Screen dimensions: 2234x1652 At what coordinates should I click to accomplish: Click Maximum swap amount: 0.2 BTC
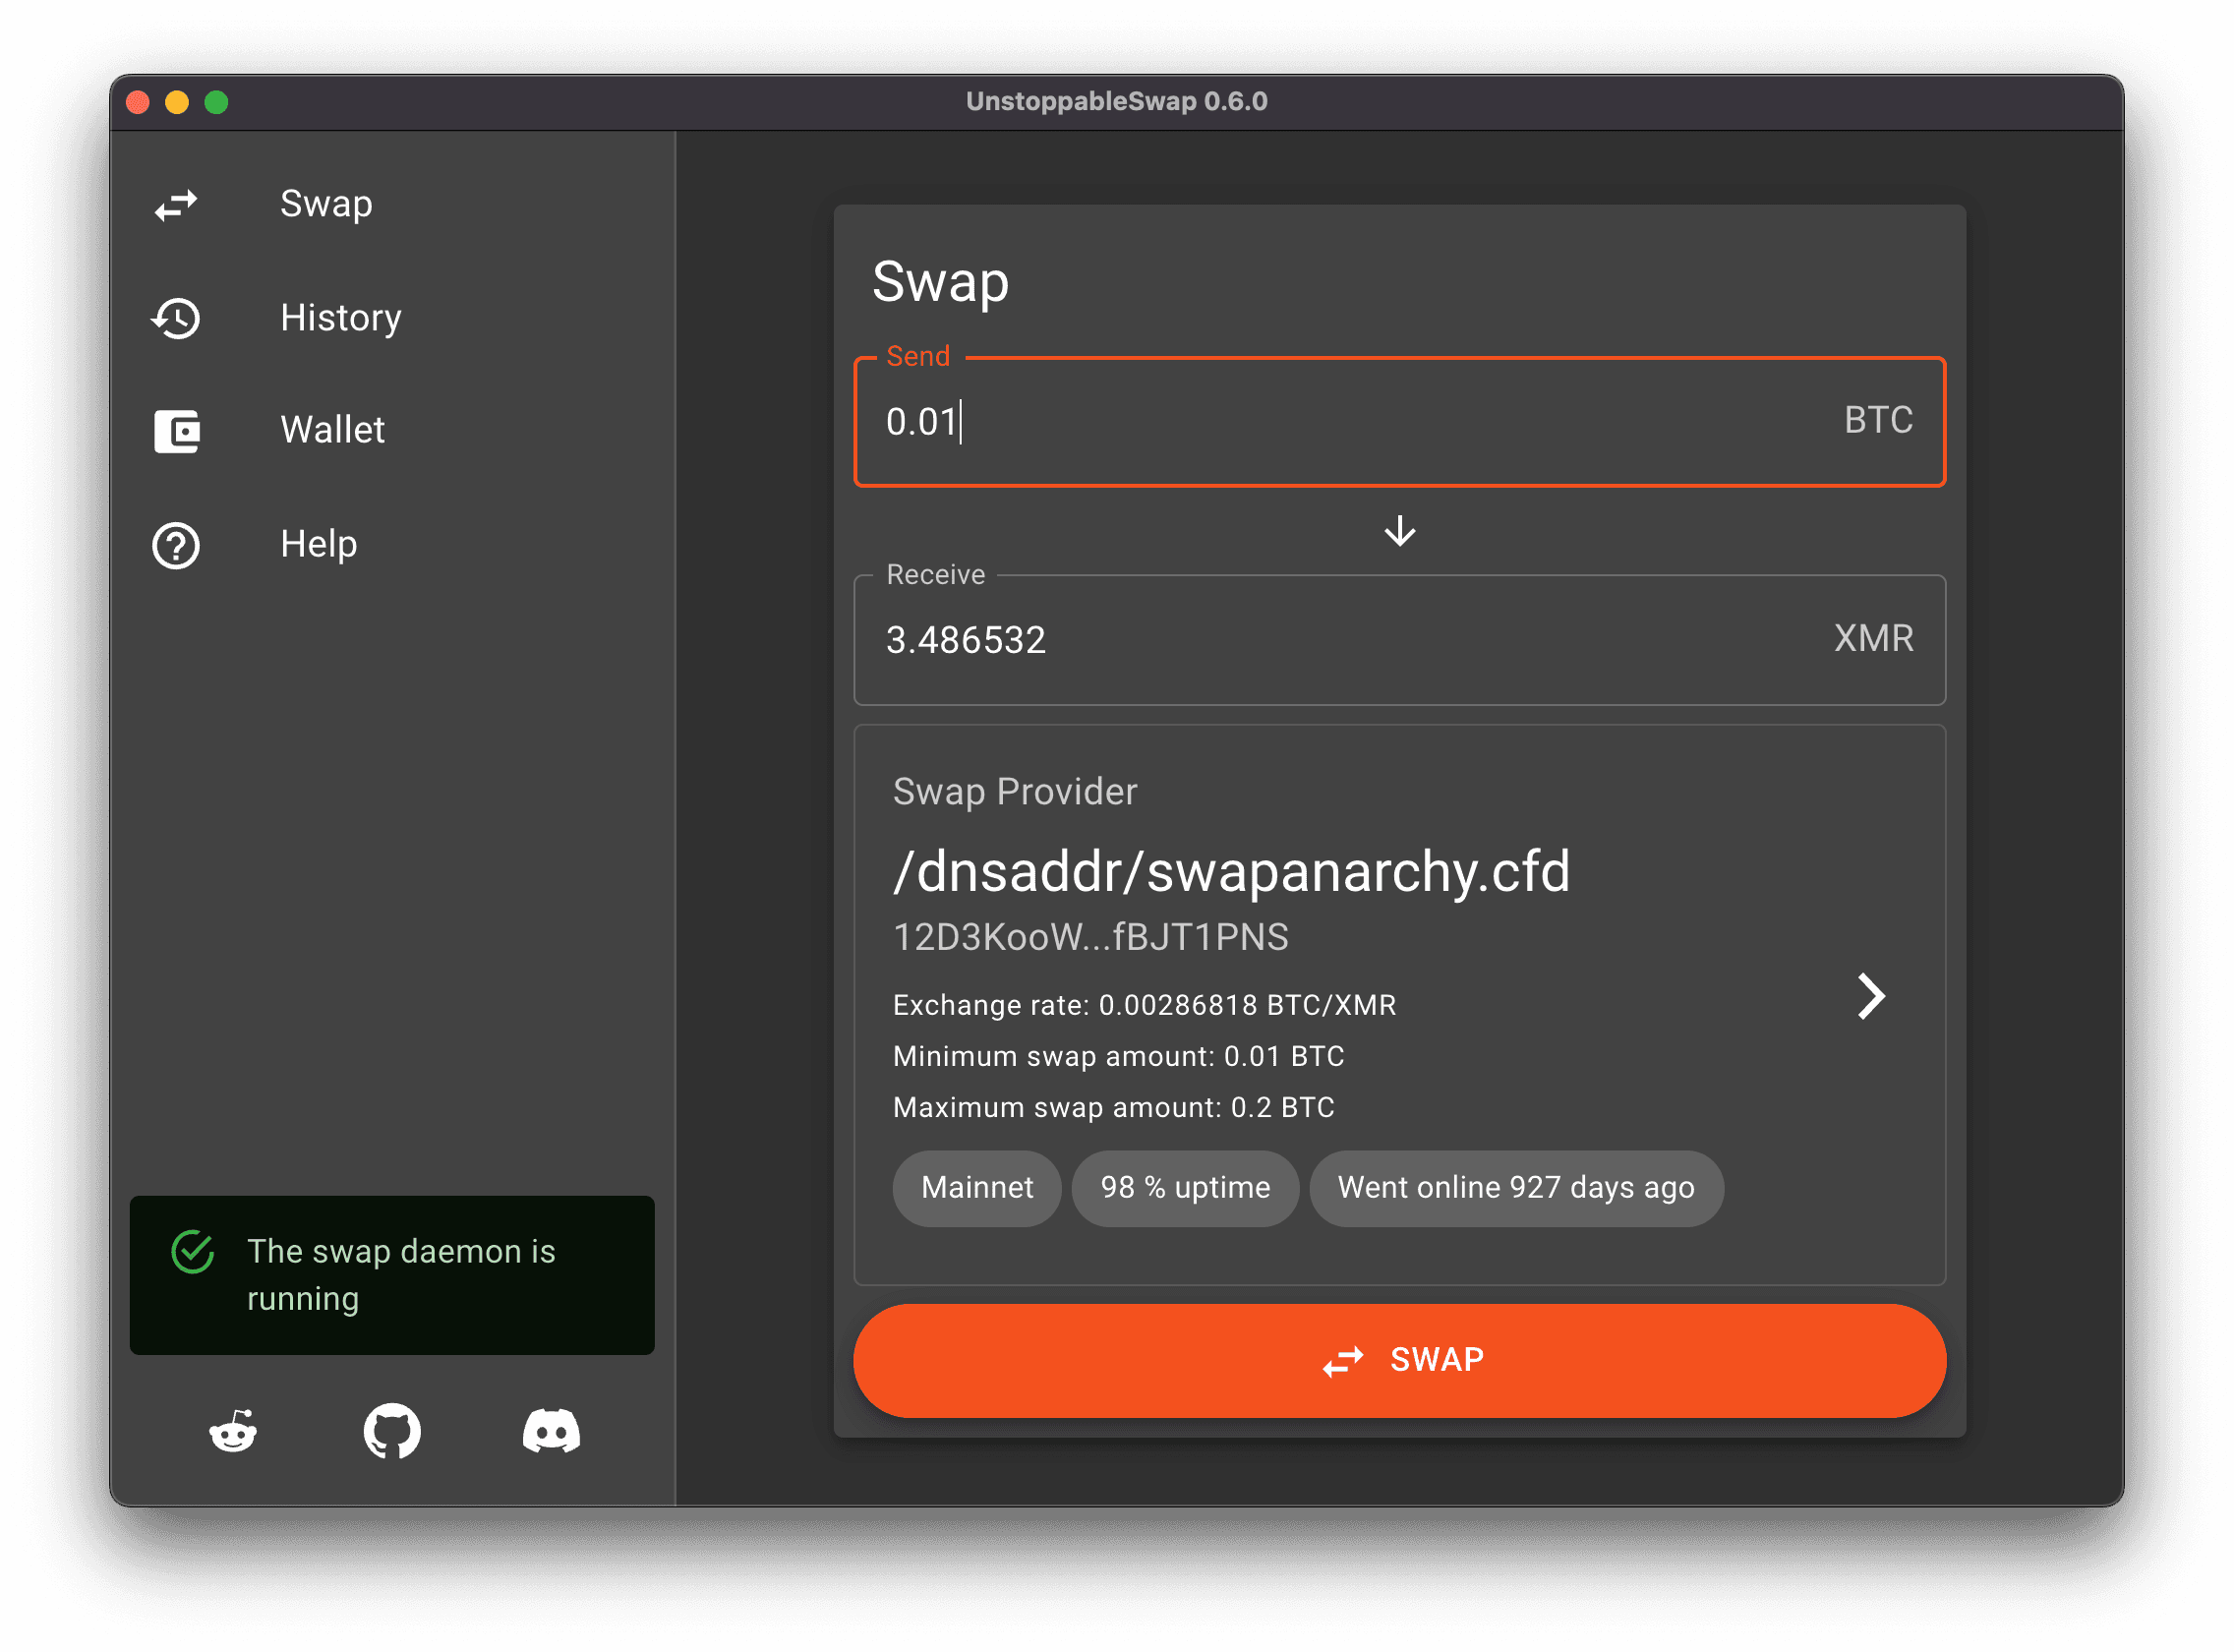pyautogui.click(x=1113, y=1108)
